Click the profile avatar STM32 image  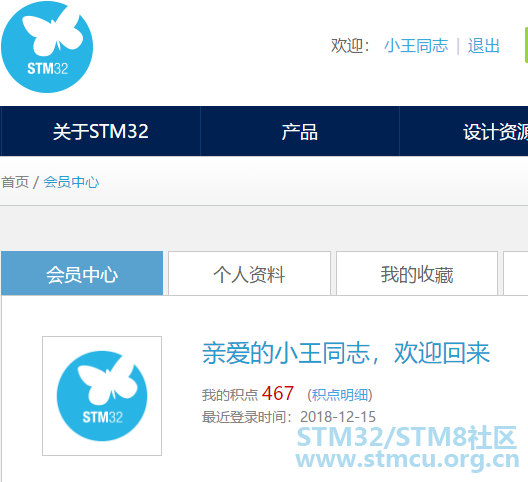point(102,396)
